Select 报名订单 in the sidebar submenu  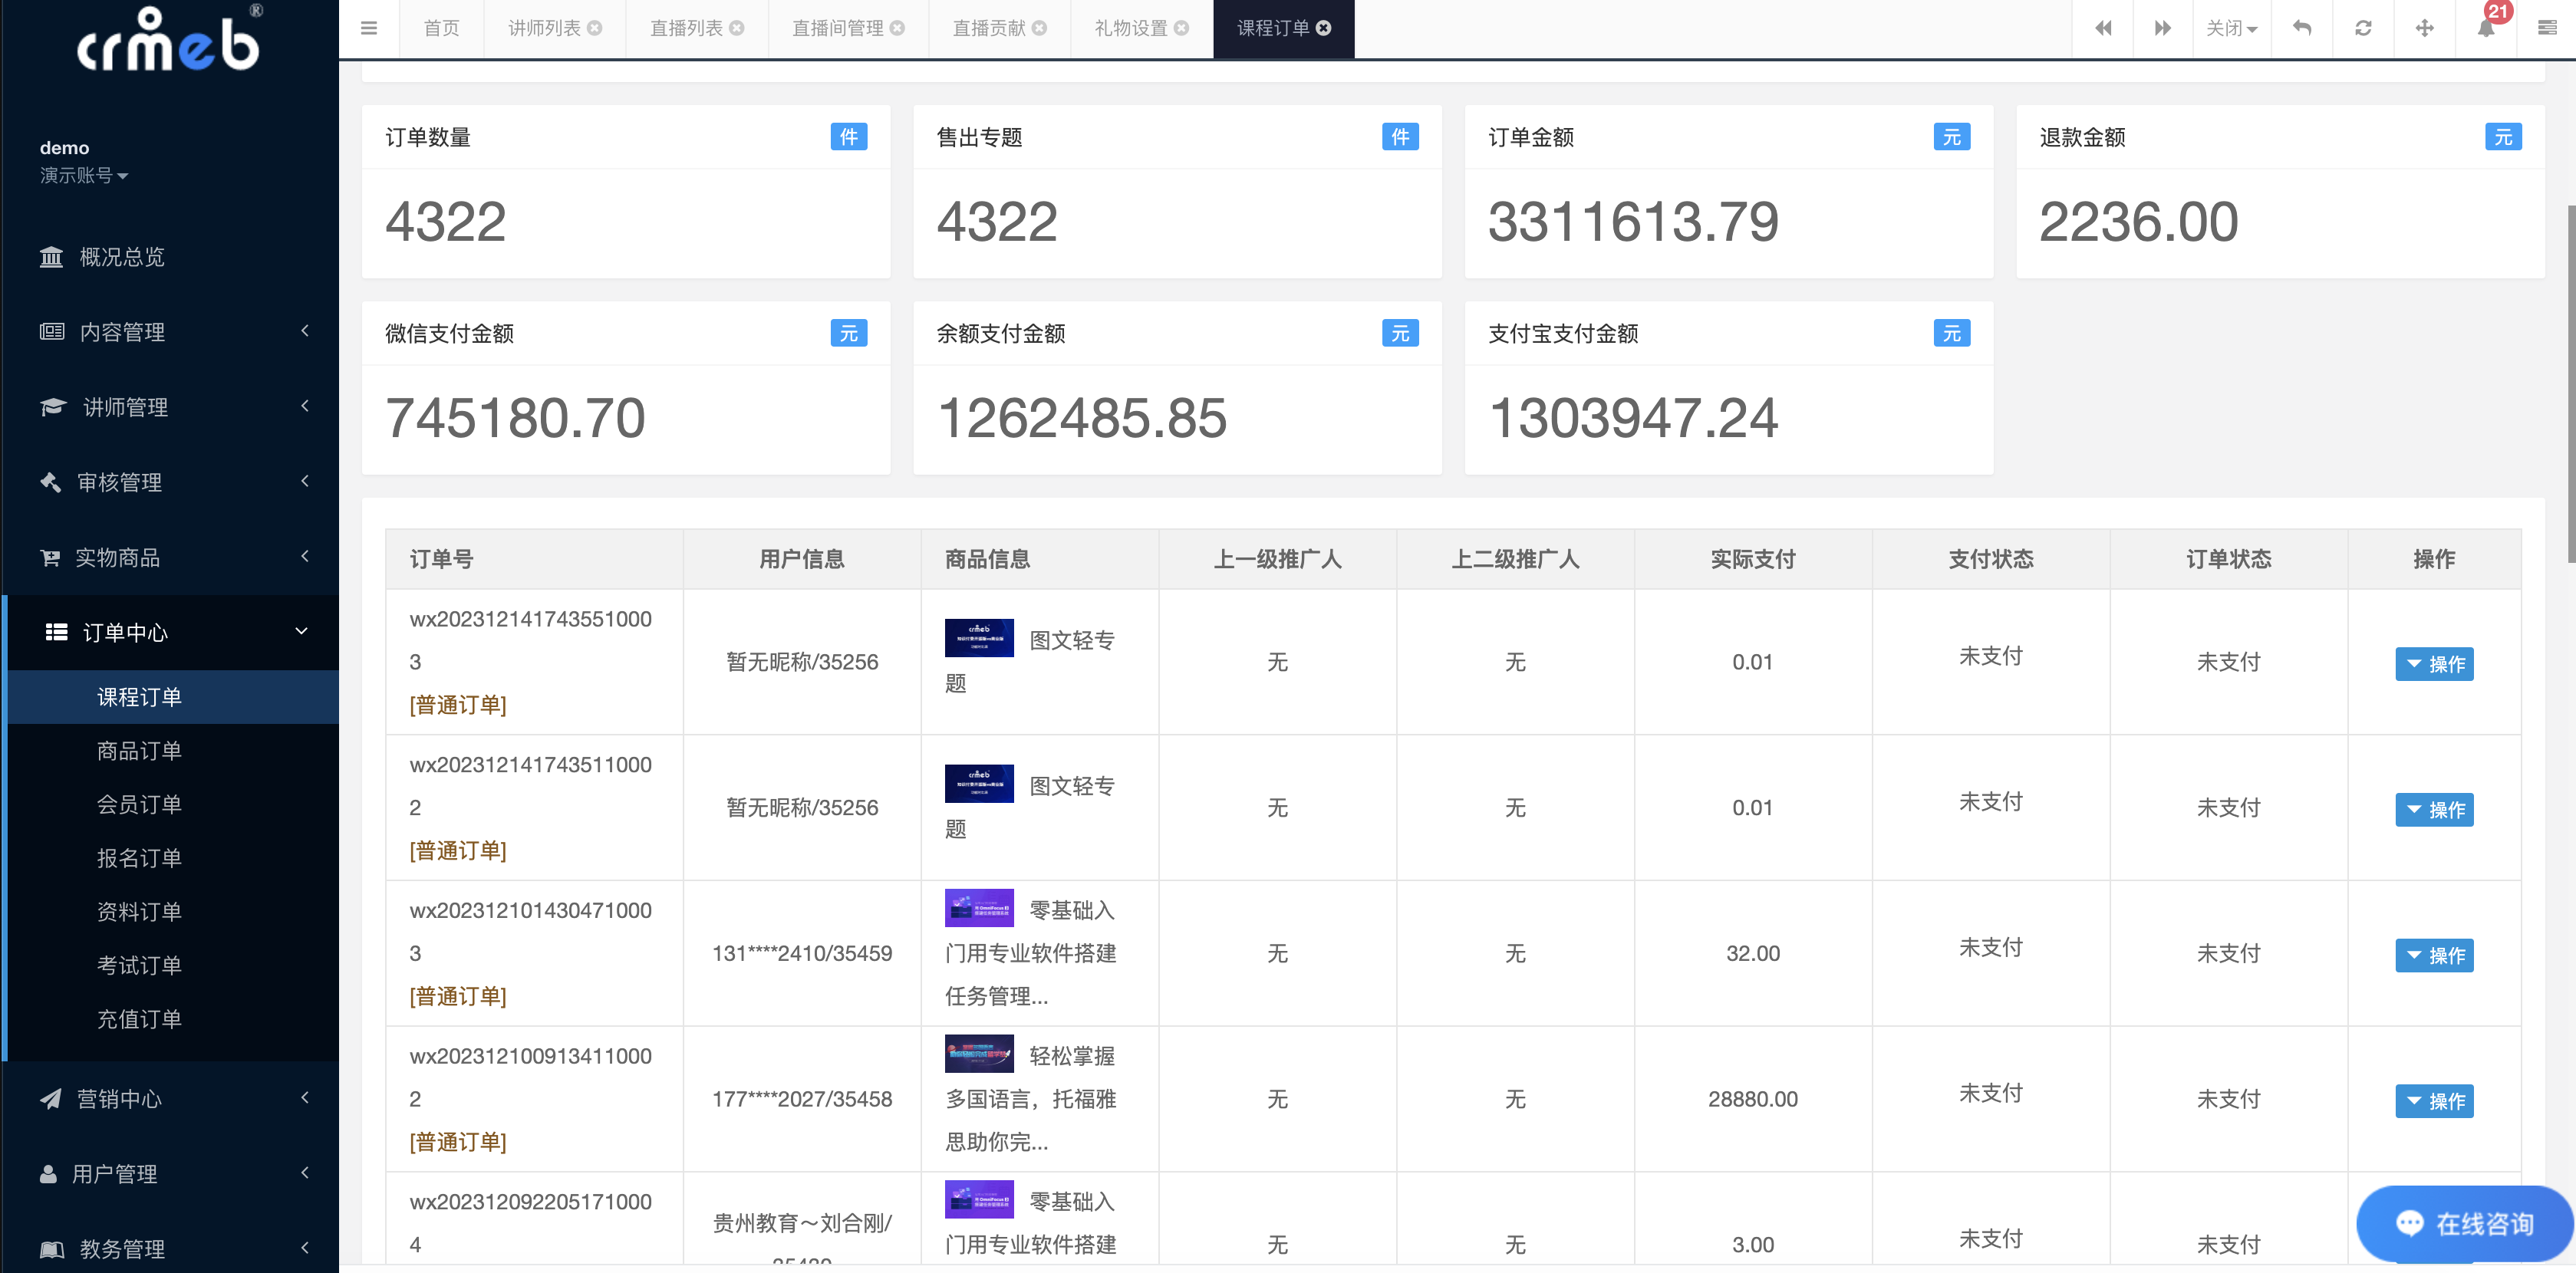coord(172,858)
